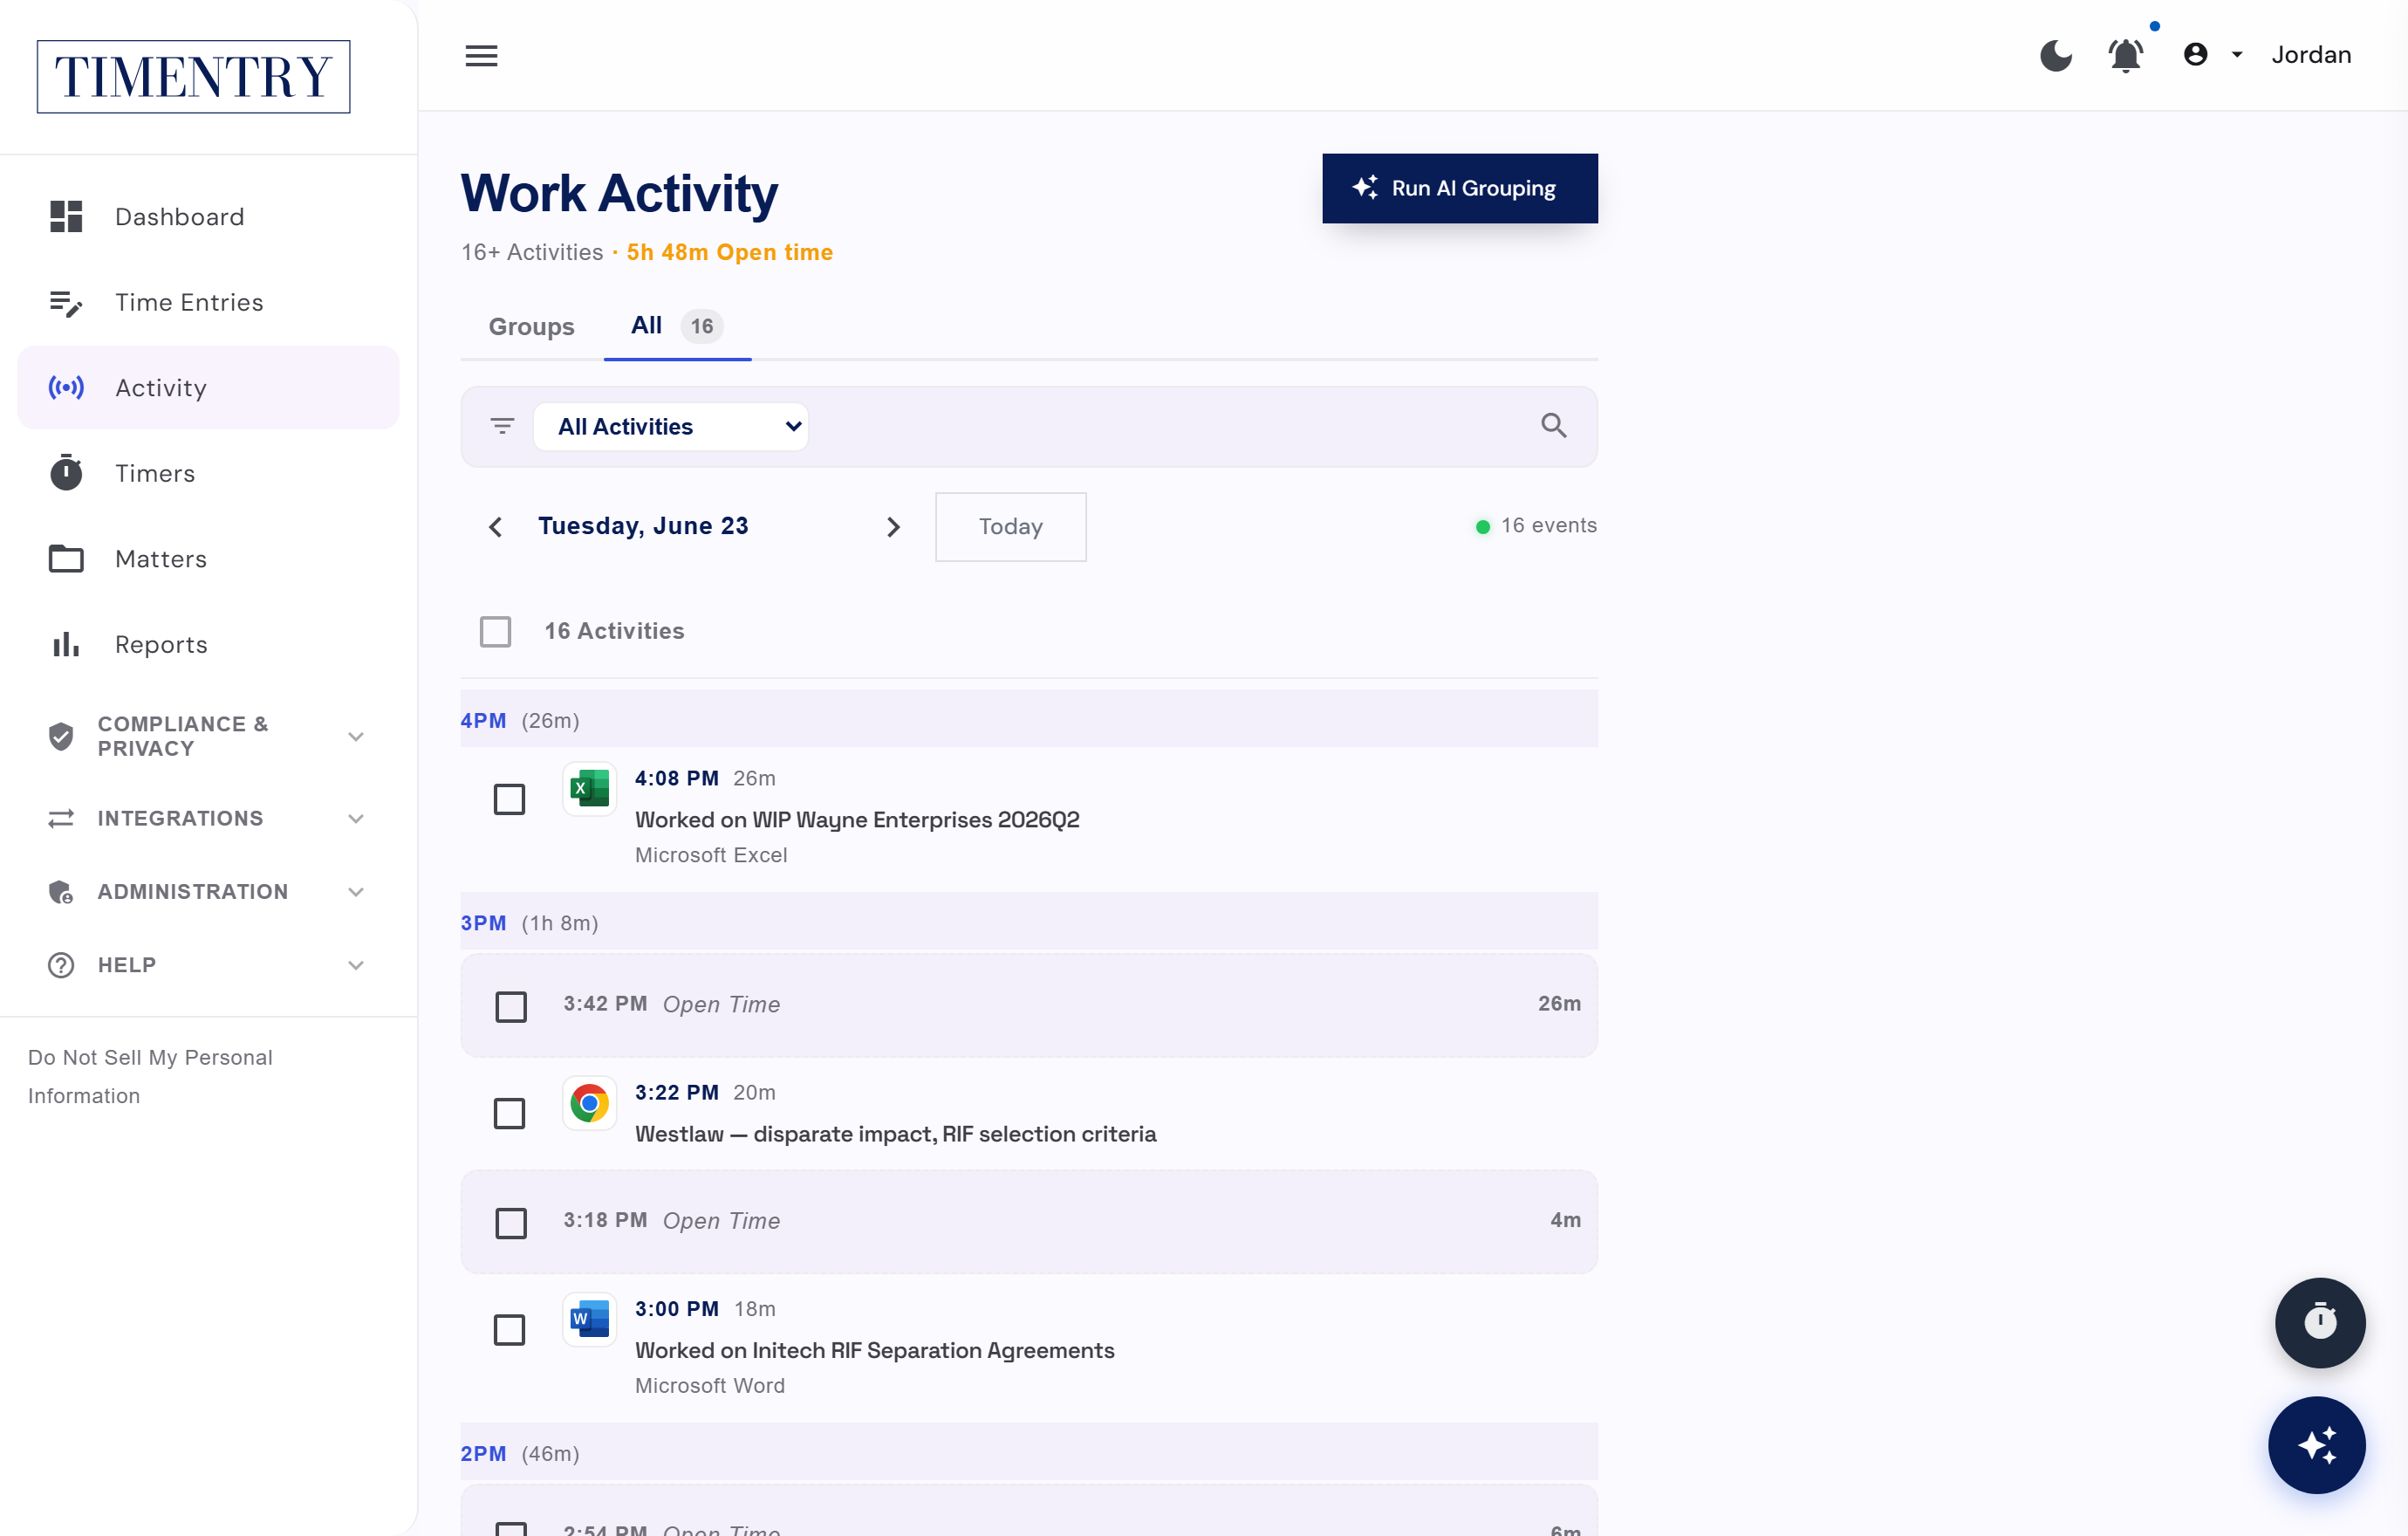This screenshot has width=2408, height=1536.
Task: Click the floating timer button
Action: (x=2320, y=1322)
